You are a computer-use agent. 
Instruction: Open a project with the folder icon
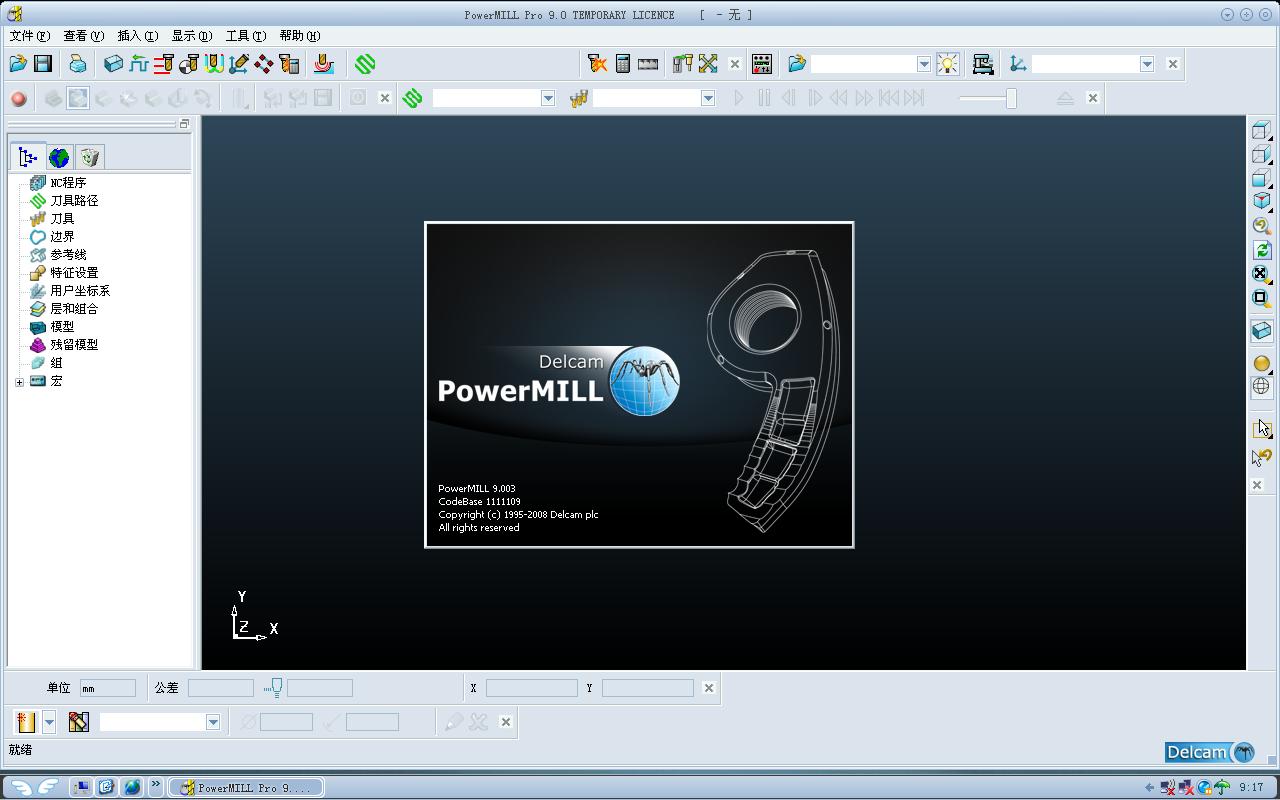point(18,64)
